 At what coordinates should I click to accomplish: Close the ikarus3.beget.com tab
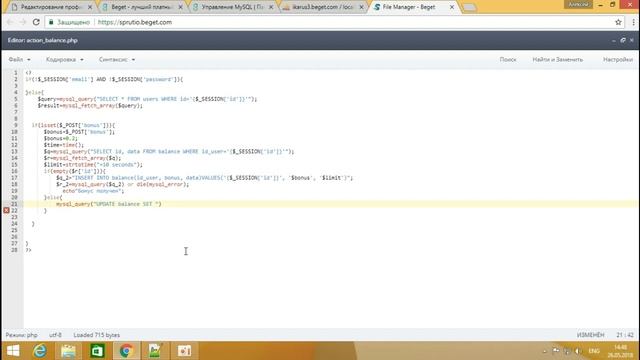pyautogui.click(x=361, y=7)
